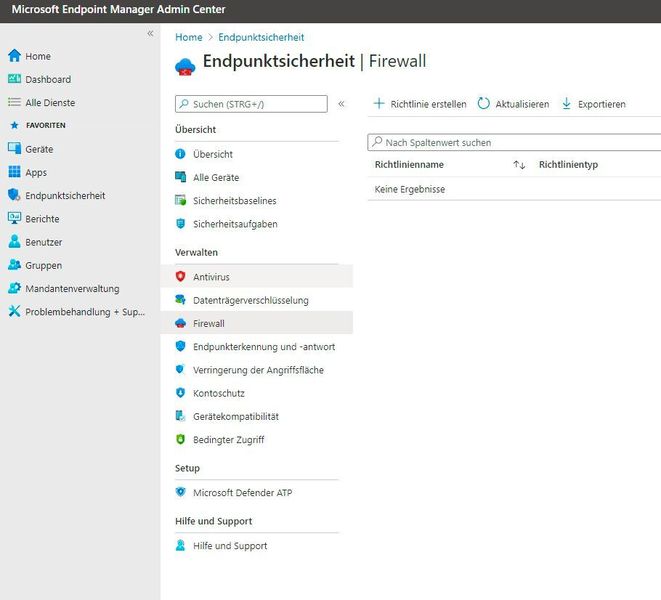Follow the Home breadcrumb link
The image size is (661, 600).
188,37
